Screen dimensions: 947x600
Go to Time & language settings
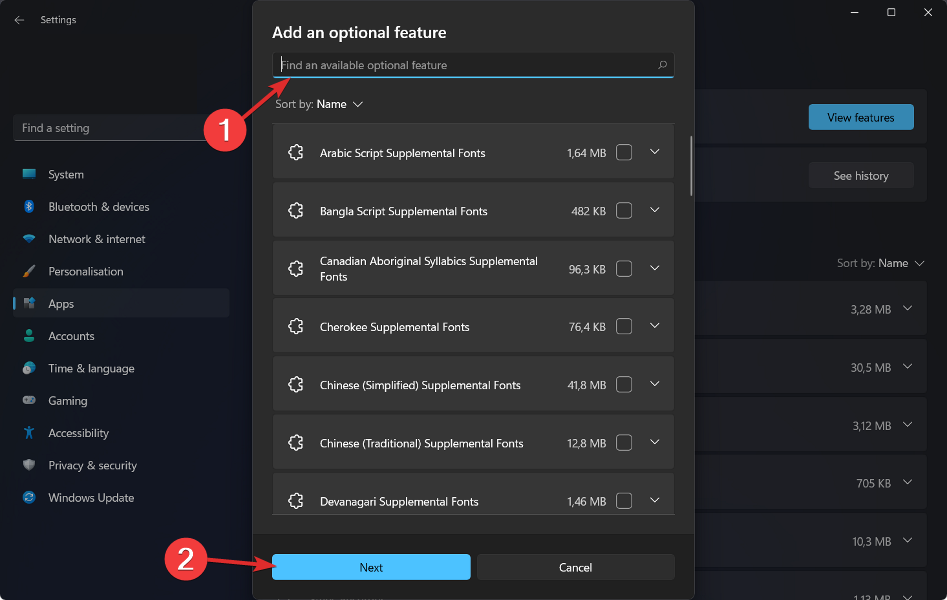[x=91, y=369]
